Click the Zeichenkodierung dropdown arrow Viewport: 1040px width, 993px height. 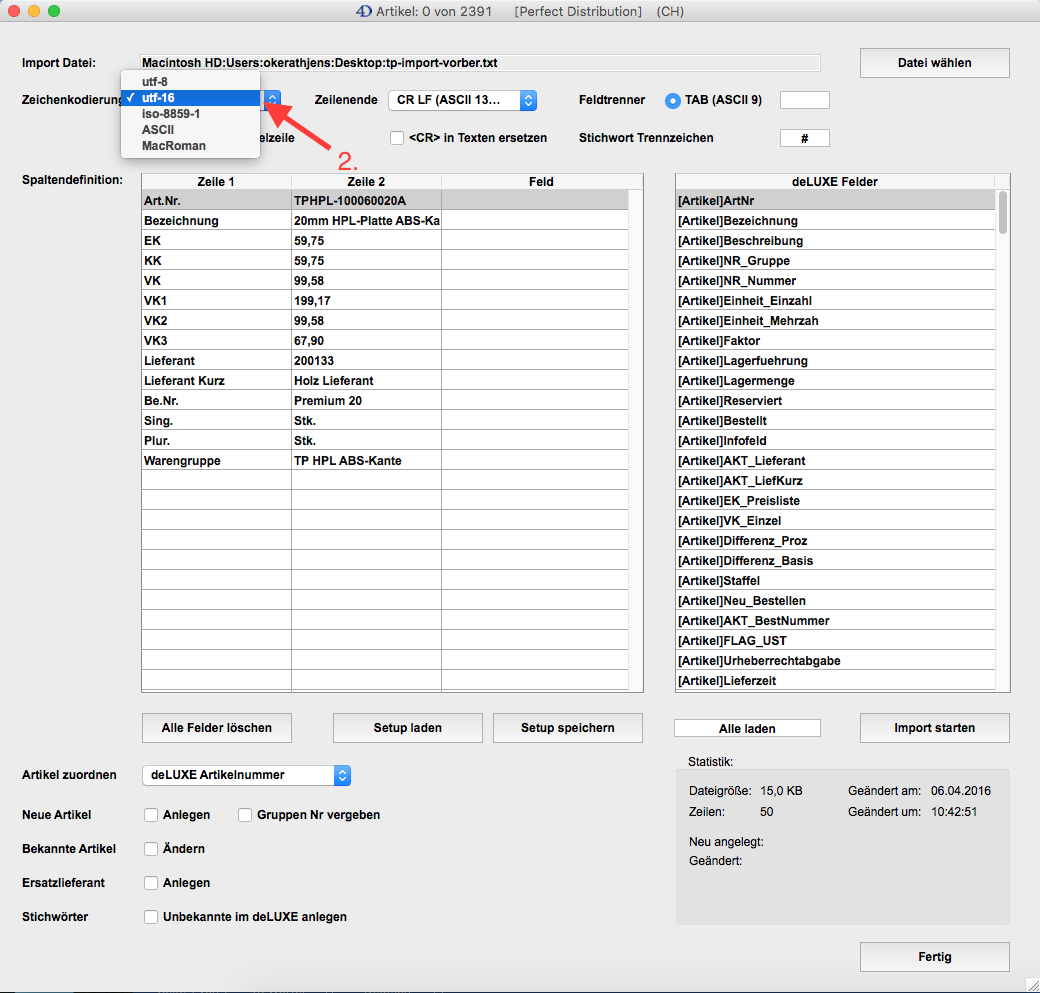click(x=273, y=99)
